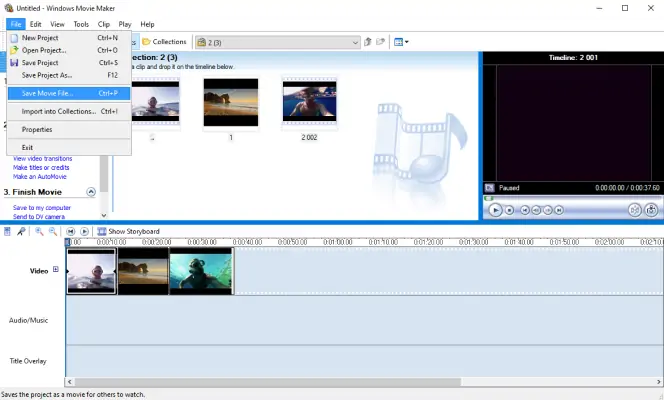Click the Audio/Music track area
The image size is (664, 400).
(365, 320)
